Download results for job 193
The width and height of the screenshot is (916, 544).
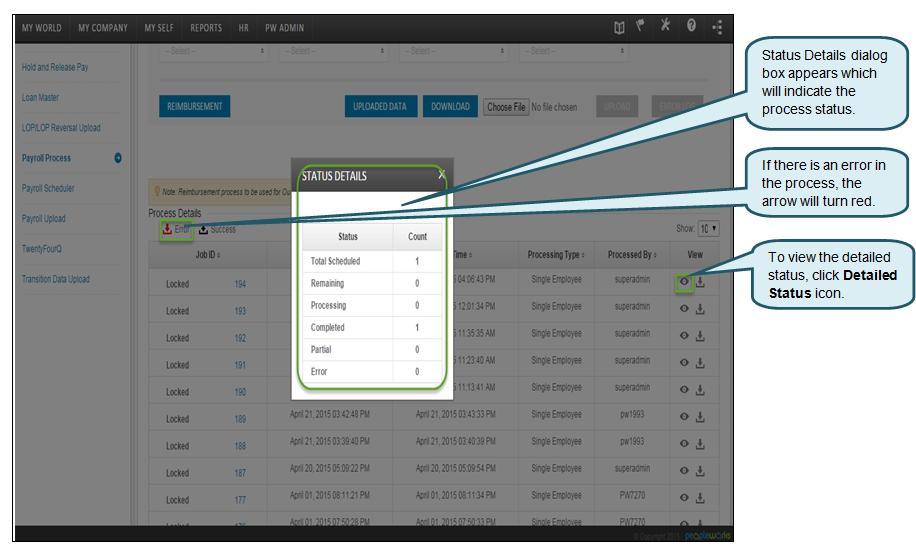(x=700, y=309)
